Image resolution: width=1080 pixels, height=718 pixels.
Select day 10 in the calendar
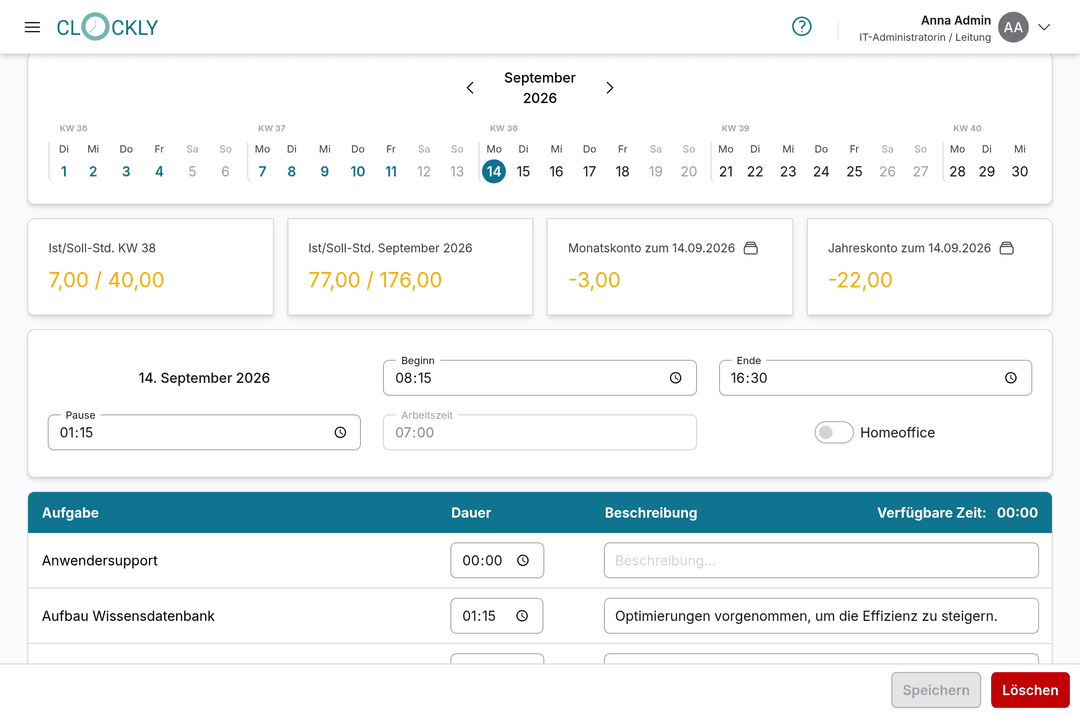click(357, 172)
